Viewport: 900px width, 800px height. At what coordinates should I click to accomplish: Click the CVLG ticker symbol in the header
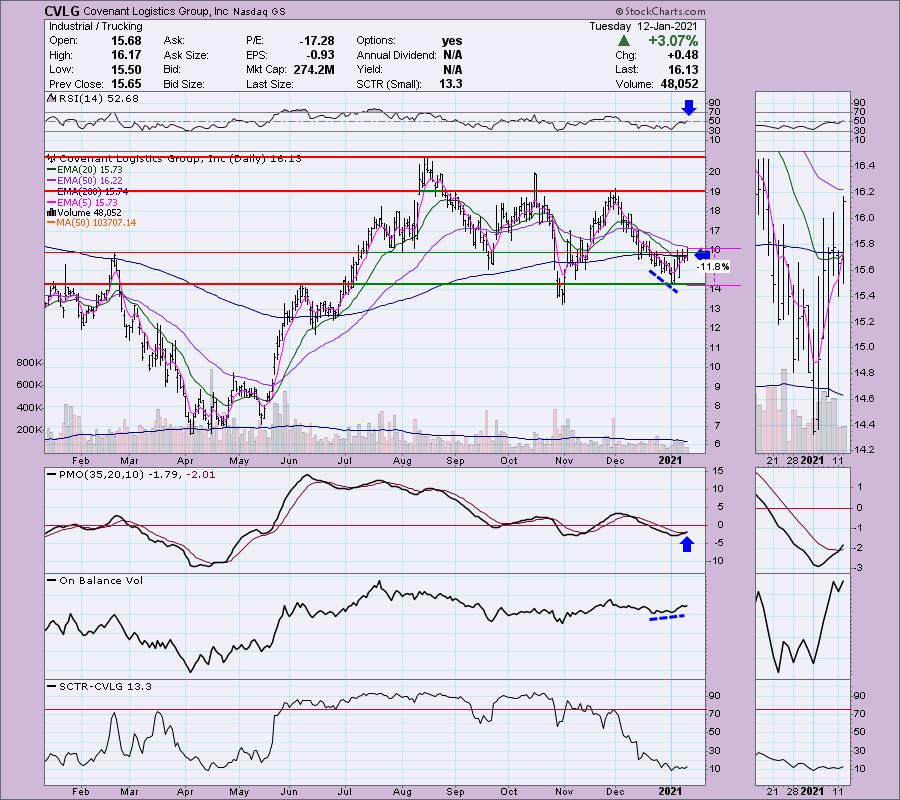click(x=63, y=11)
